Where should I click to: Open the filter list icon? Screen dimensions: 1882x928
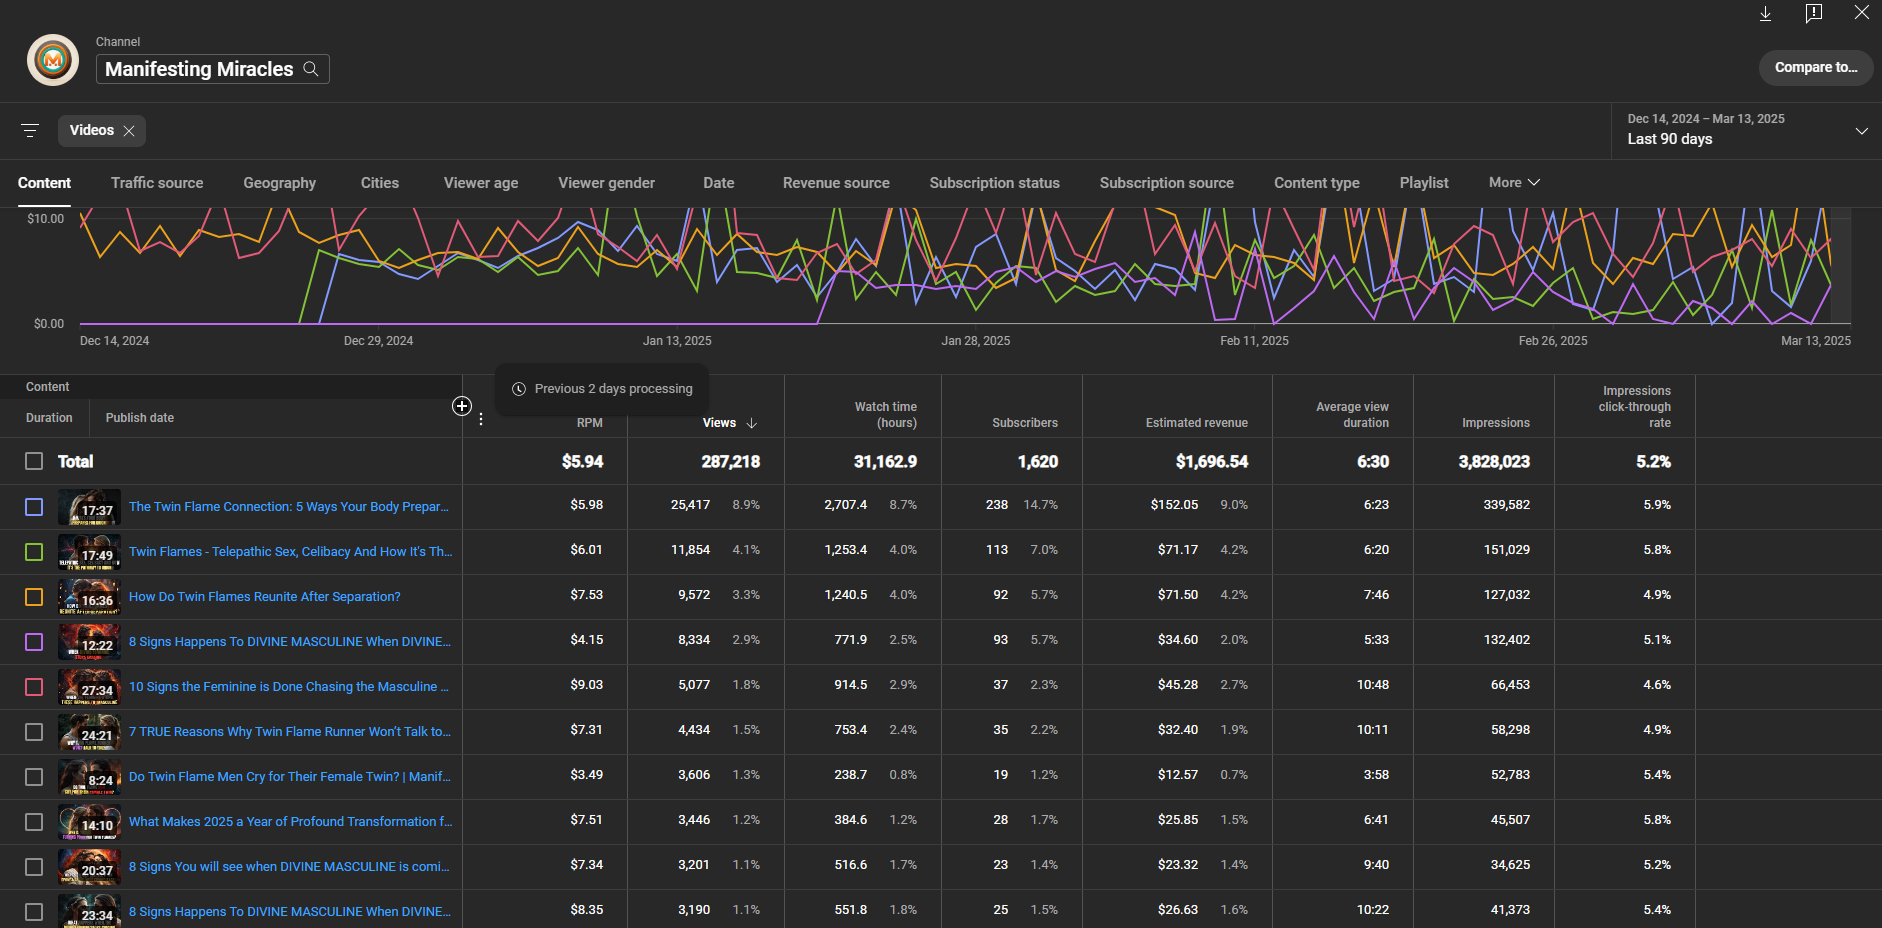tap(30, 131)
